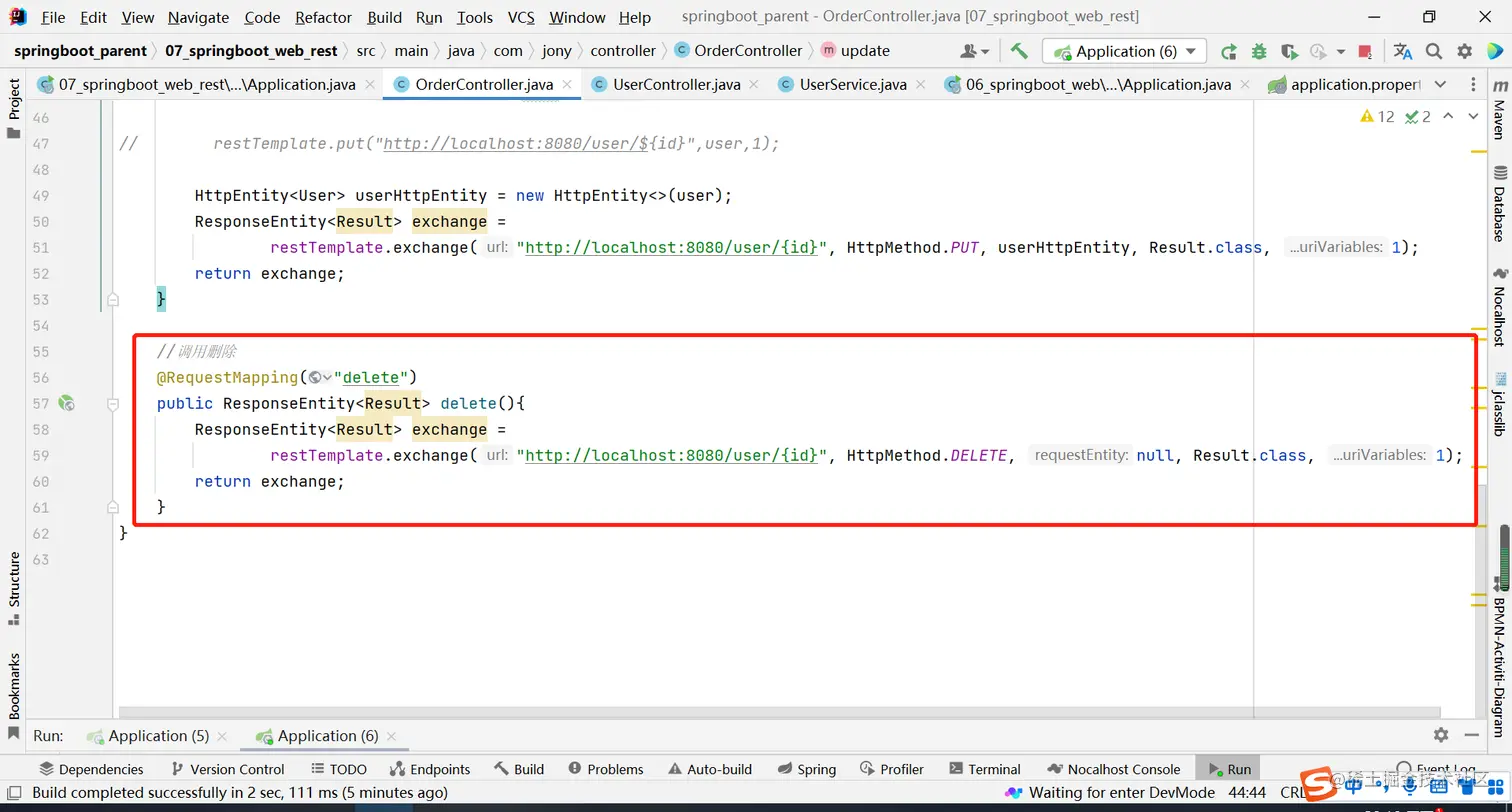The height and width of the screenshot is (812, 1512).
Task: Open the URL mapping dropdown arrow on line 56
Action: [x=328, y=377]
